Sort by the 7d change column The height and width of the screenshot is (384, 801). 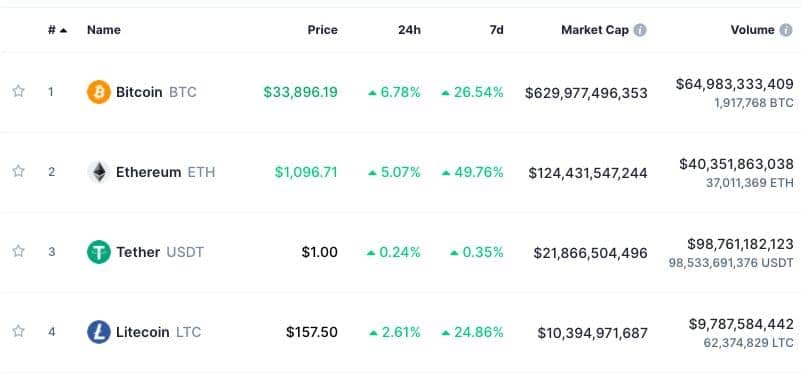(496, 30)
